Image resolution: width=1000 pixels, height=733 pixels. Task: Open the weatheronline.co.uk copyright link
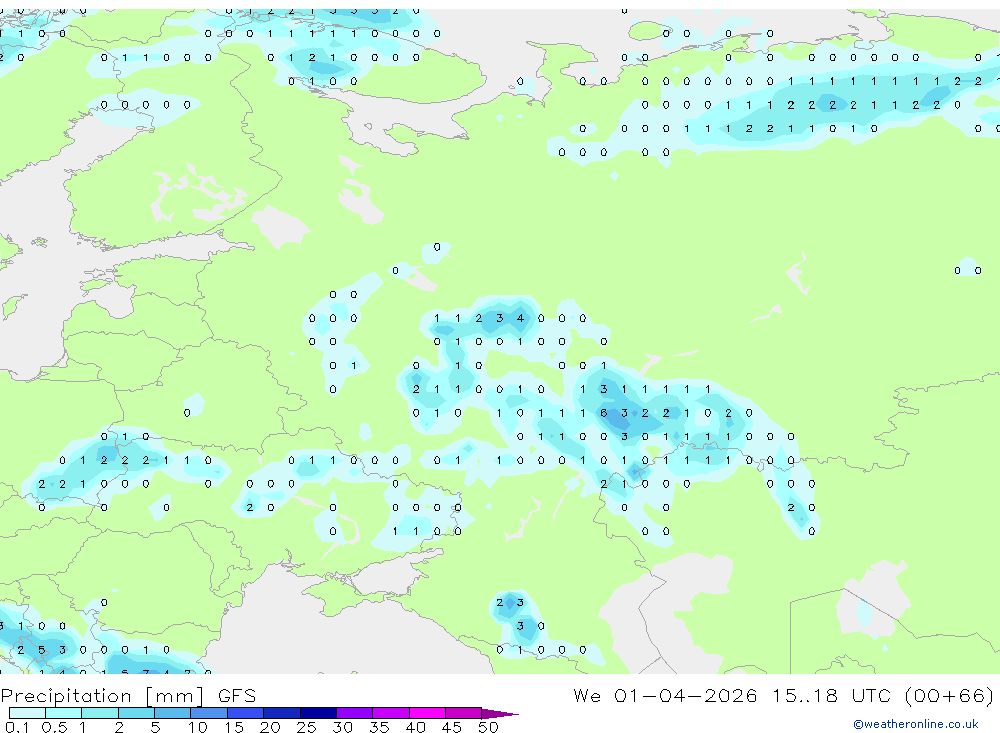click(916, 724)
